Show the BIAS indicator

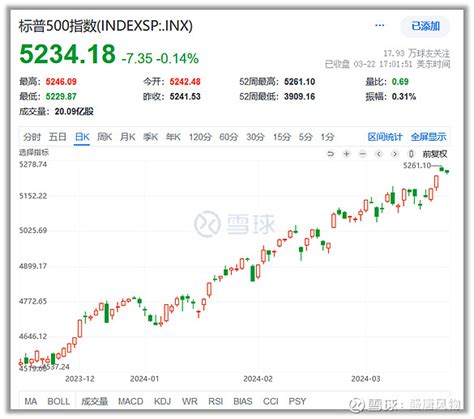243,401
